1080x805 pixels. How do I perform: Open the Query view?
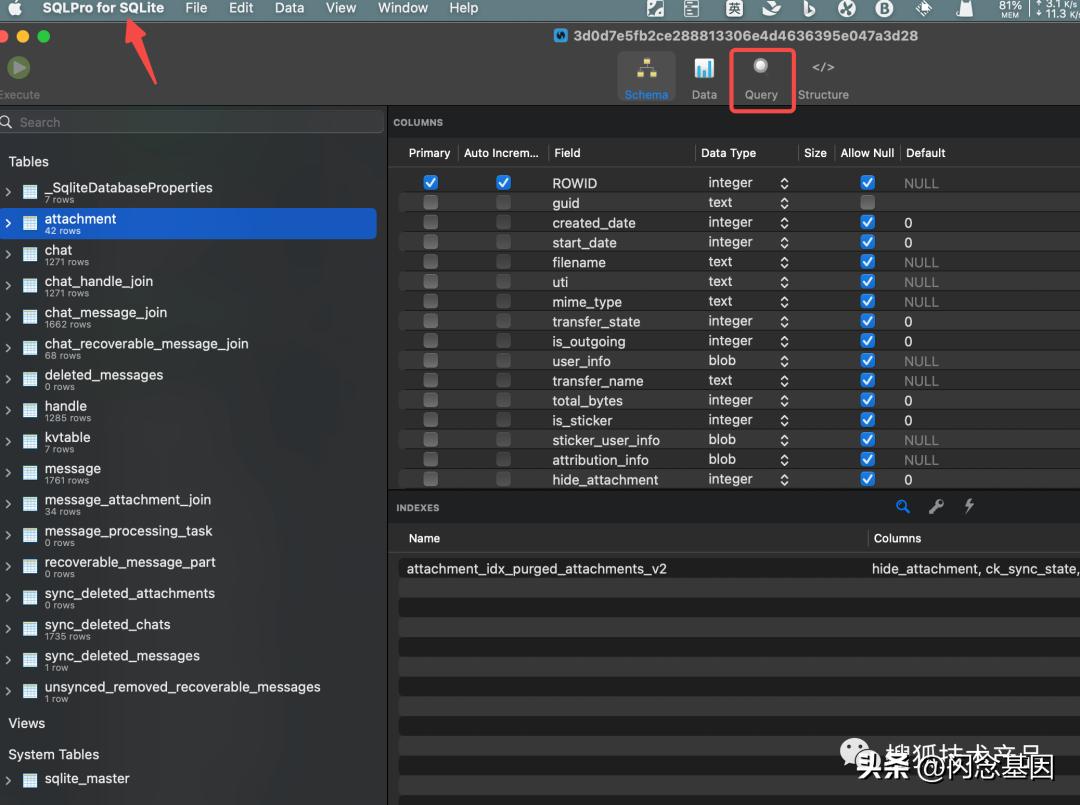(x=761, y=78)
